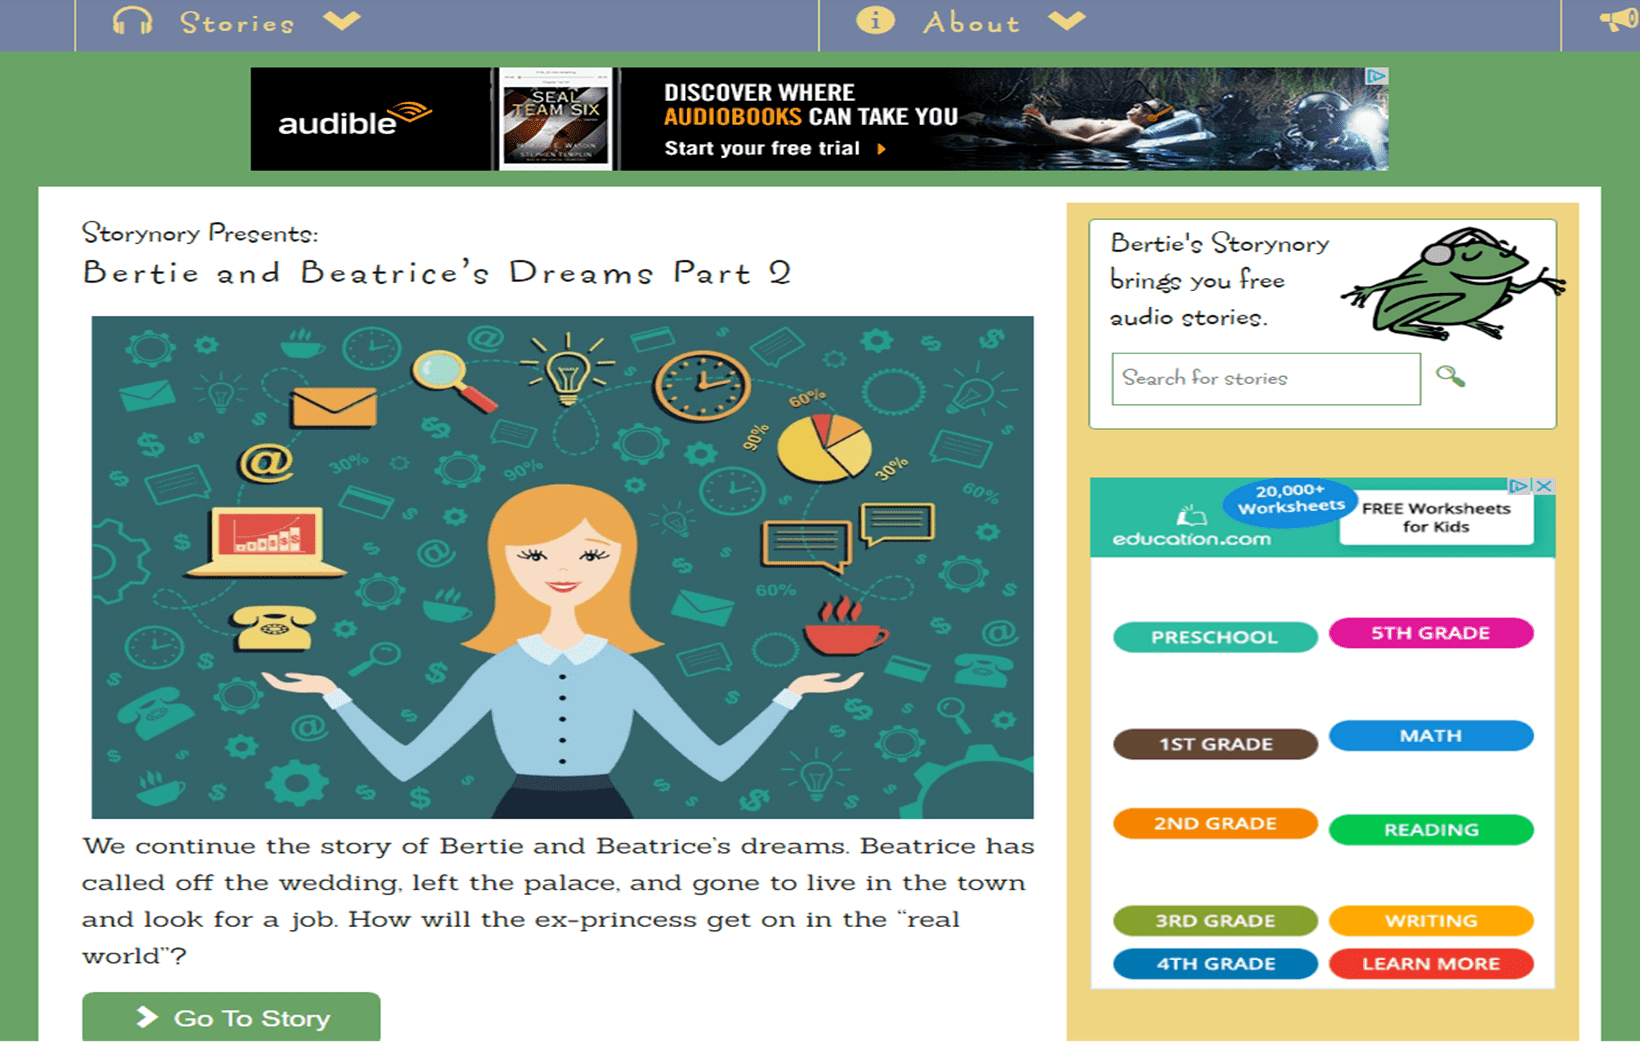1640x1042 pixels.
Task: Click the story illustration thumbnail
Action: click(x=562, y=567)
